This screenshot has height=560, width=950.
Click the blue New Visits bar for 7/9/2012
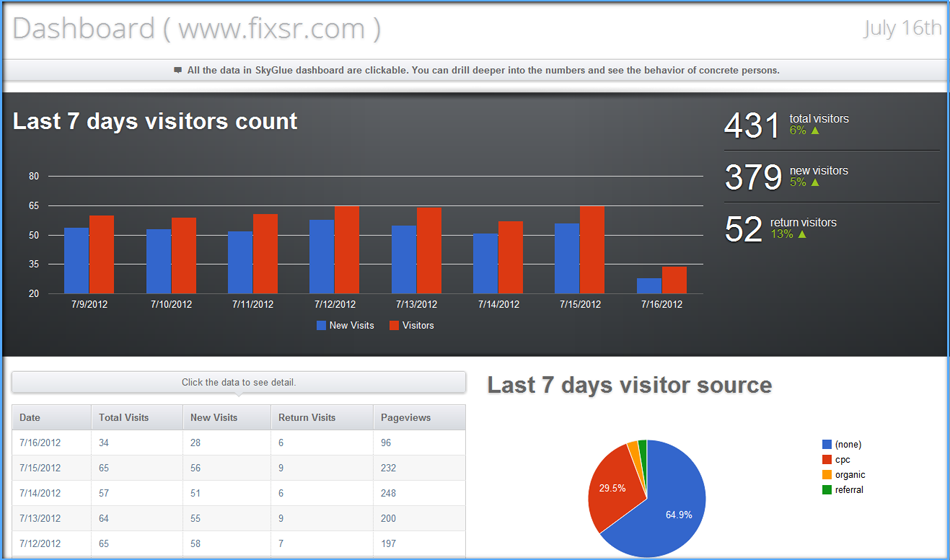coord(76,261)
